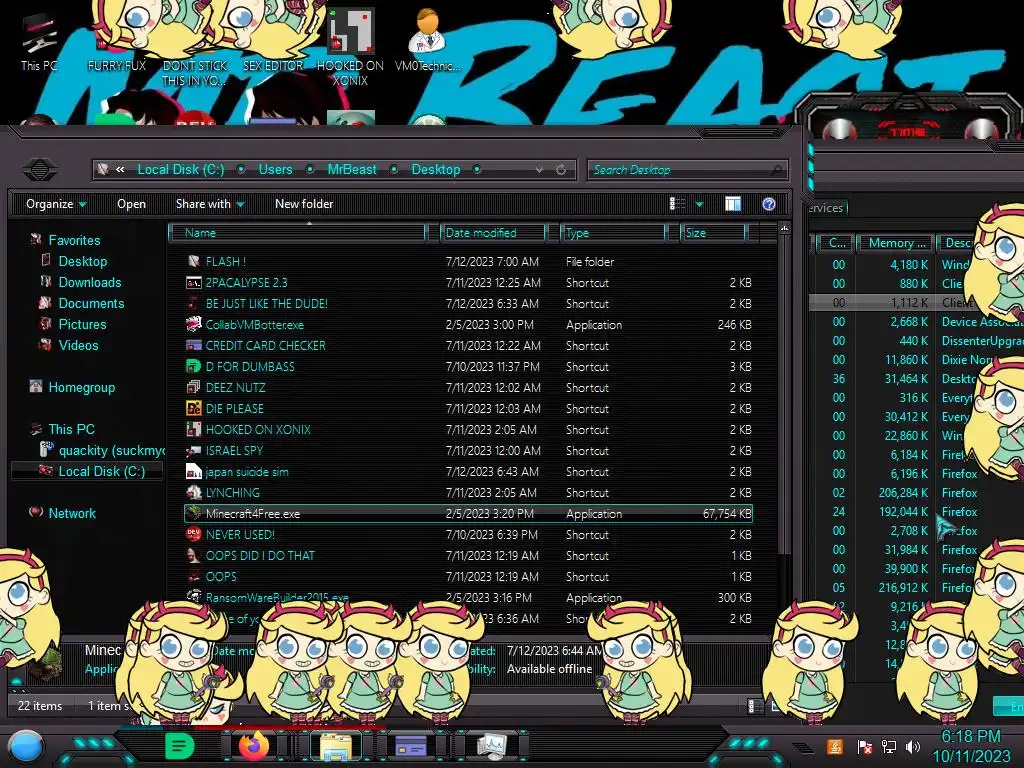Open Documents in the navigation pane
This screenshot has width=1024, height=768.
[x=91, y=304]
